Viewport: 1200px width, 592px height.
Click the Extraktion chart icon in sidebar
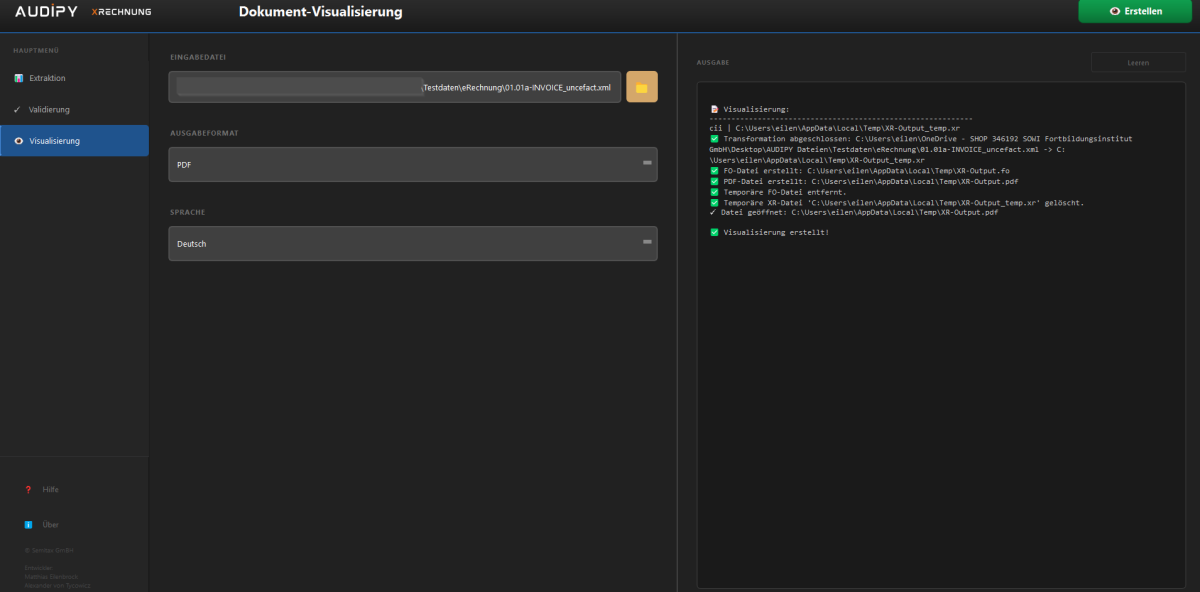[18, 78]
